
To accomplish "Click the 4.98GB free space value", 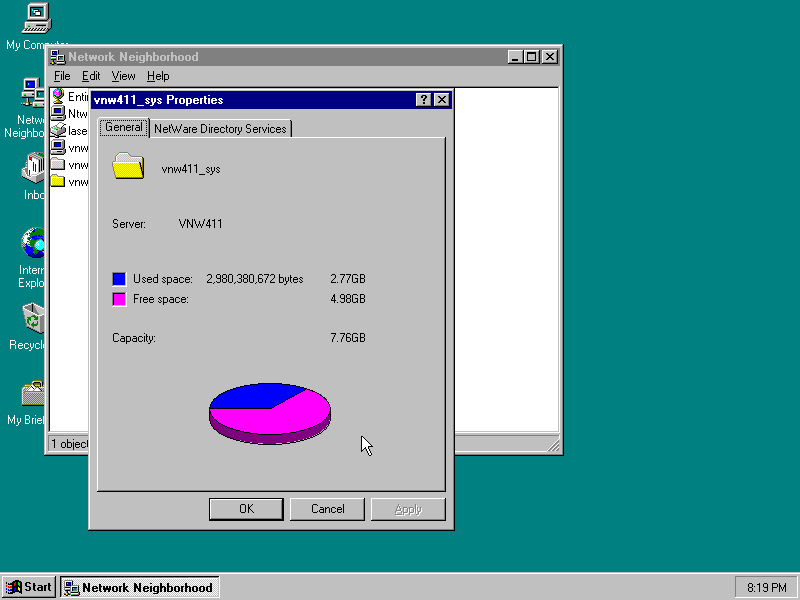I will (348, 299).
